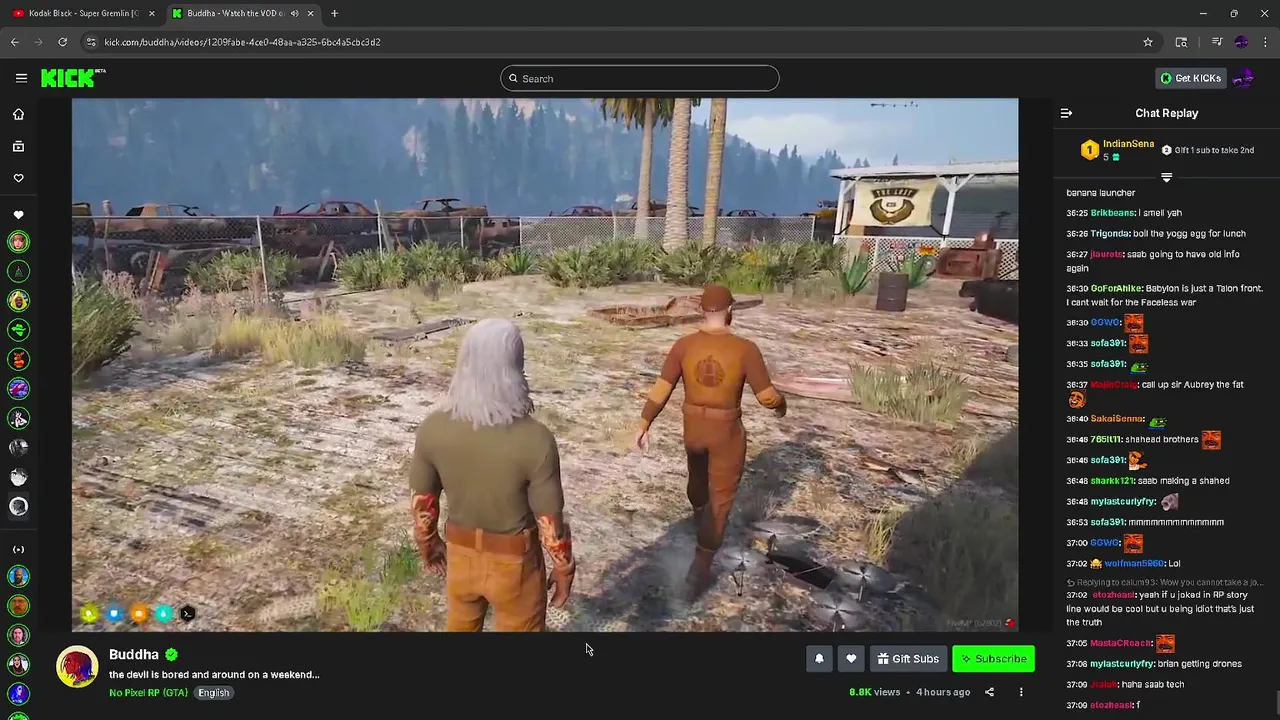Open the 'Replying to calum93' reply reference

point(1165,582)
